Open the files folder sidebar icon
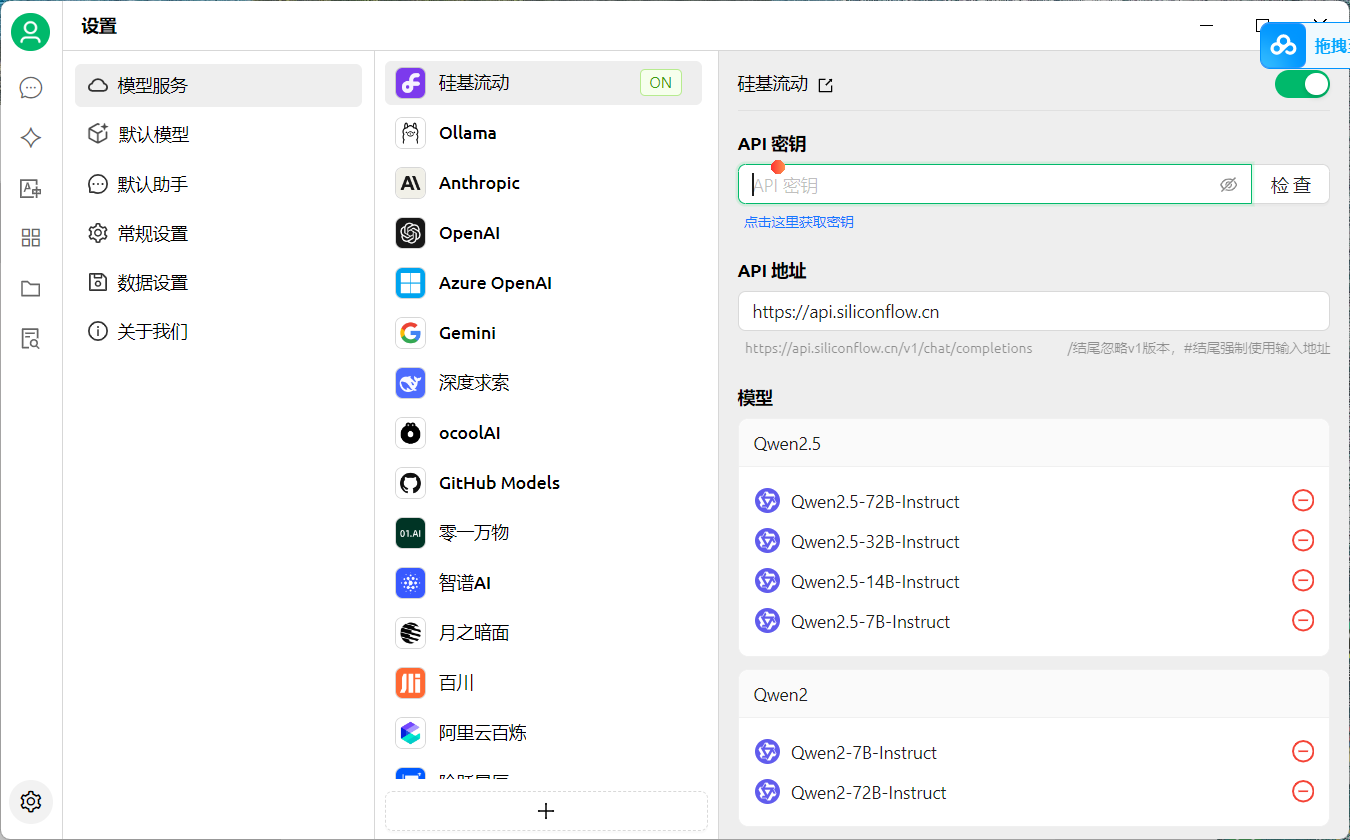This screenshot has height=840, width=1350. tap(31, 288)
